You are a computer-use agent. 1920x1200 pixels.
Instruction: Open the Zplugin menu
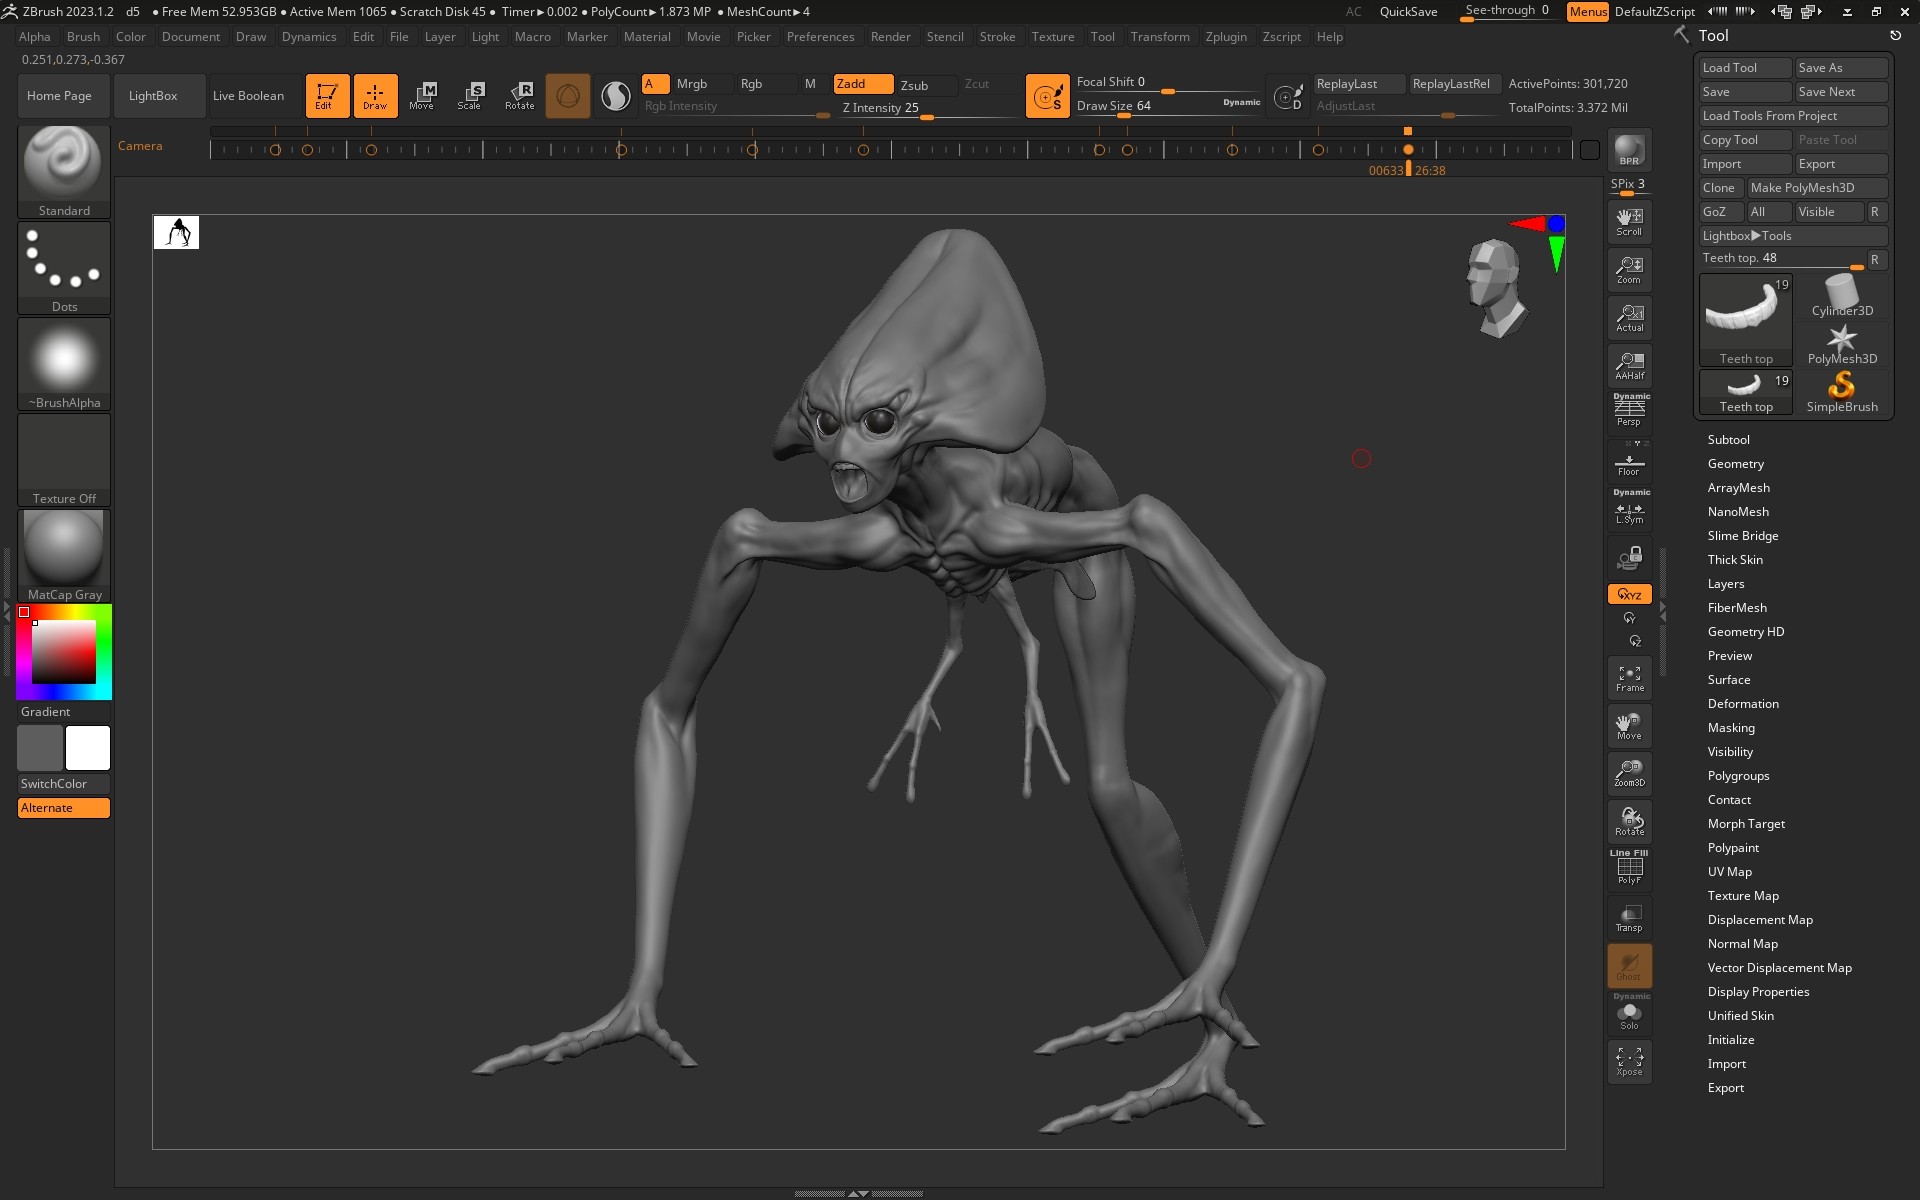[1226, 37]
